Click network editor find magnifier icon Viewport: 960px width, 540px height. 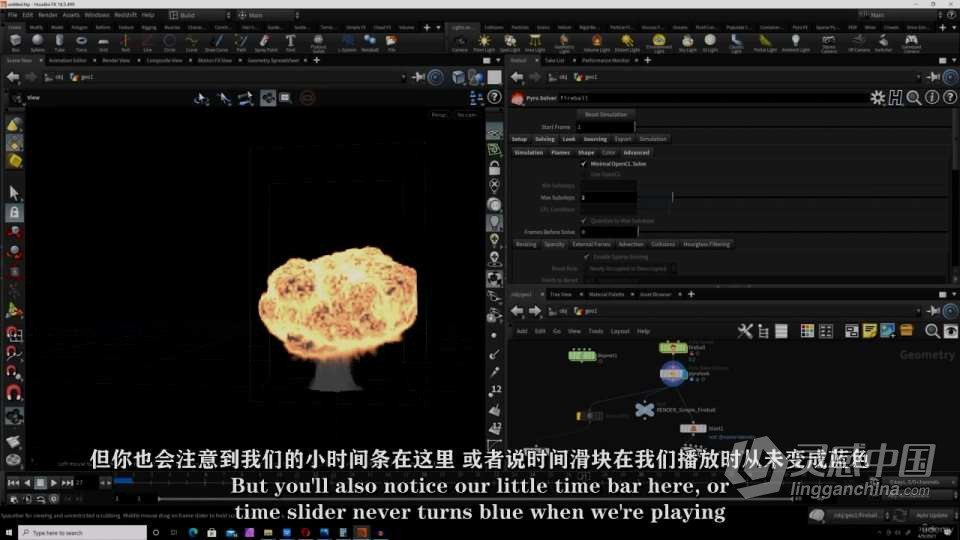(932, 331)
